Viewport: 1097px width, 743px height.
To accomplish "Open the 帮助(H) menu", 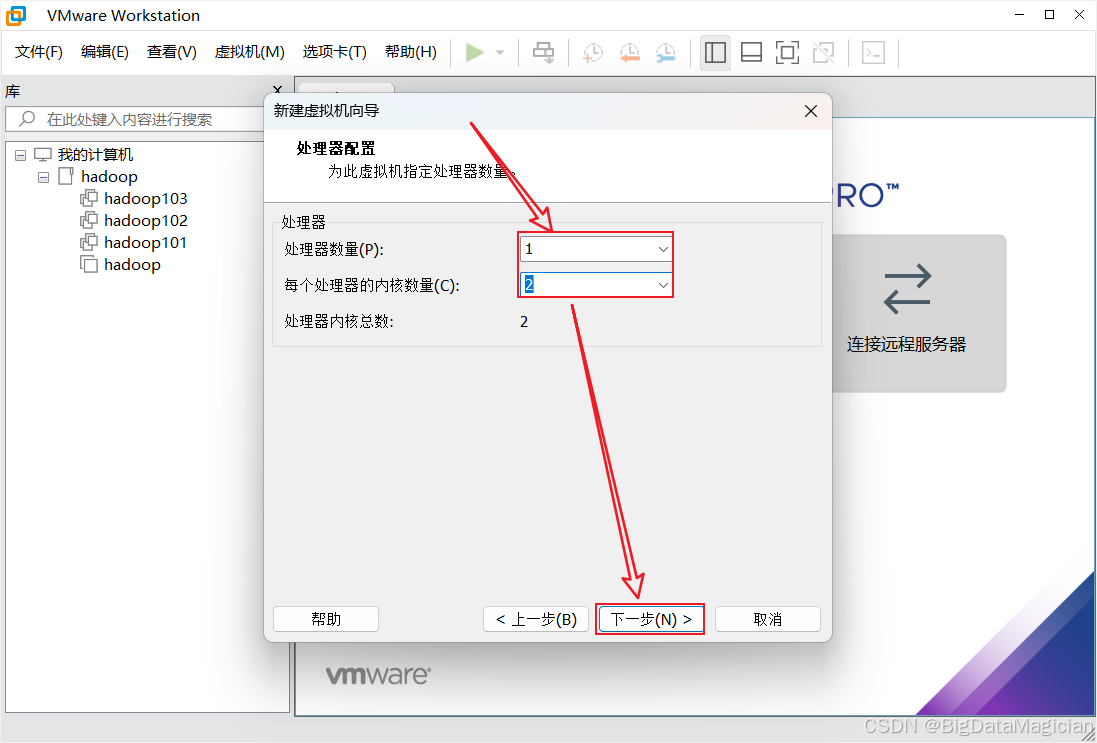I will click(411, 52).
